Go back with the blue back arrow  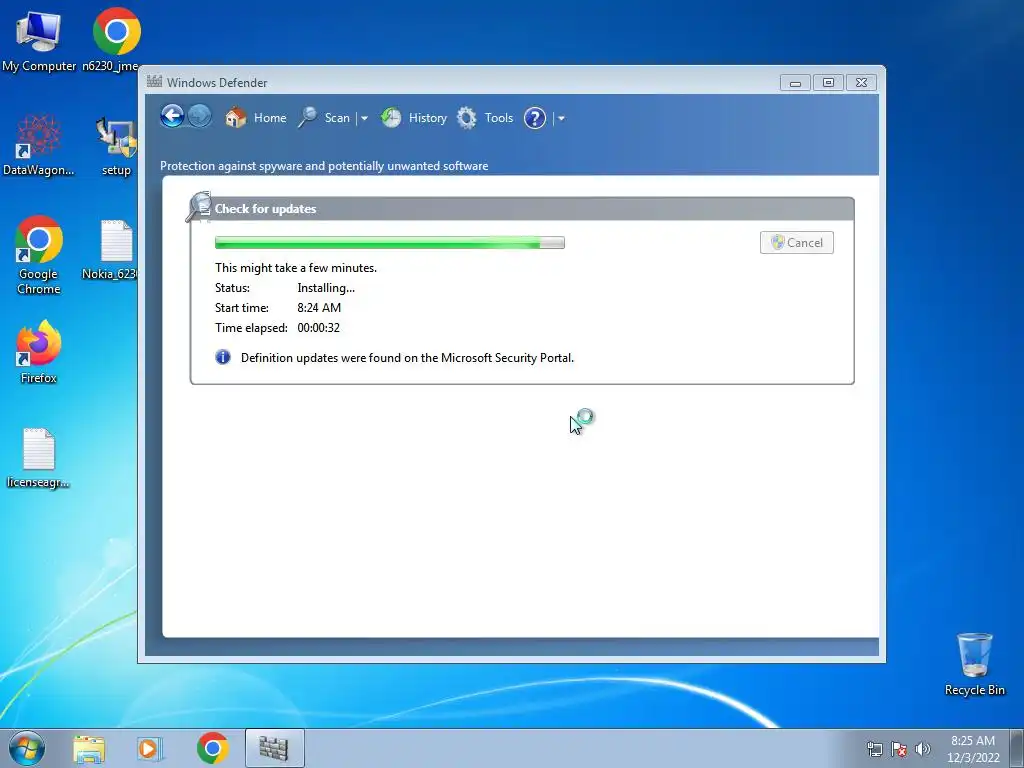point(172,117)
